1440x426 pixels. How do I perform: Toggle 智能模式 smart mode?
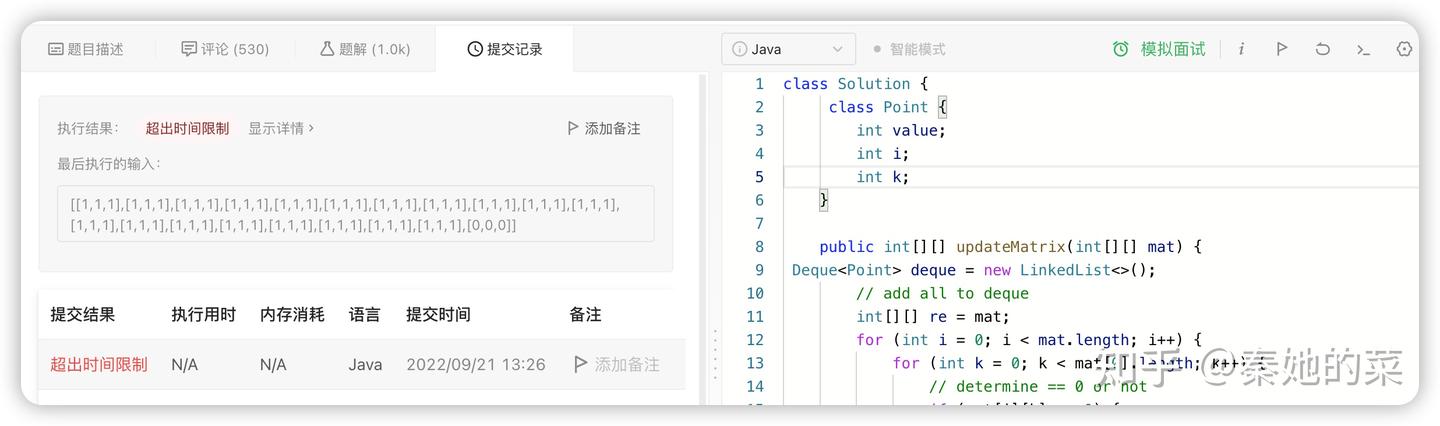click(909, 49)
